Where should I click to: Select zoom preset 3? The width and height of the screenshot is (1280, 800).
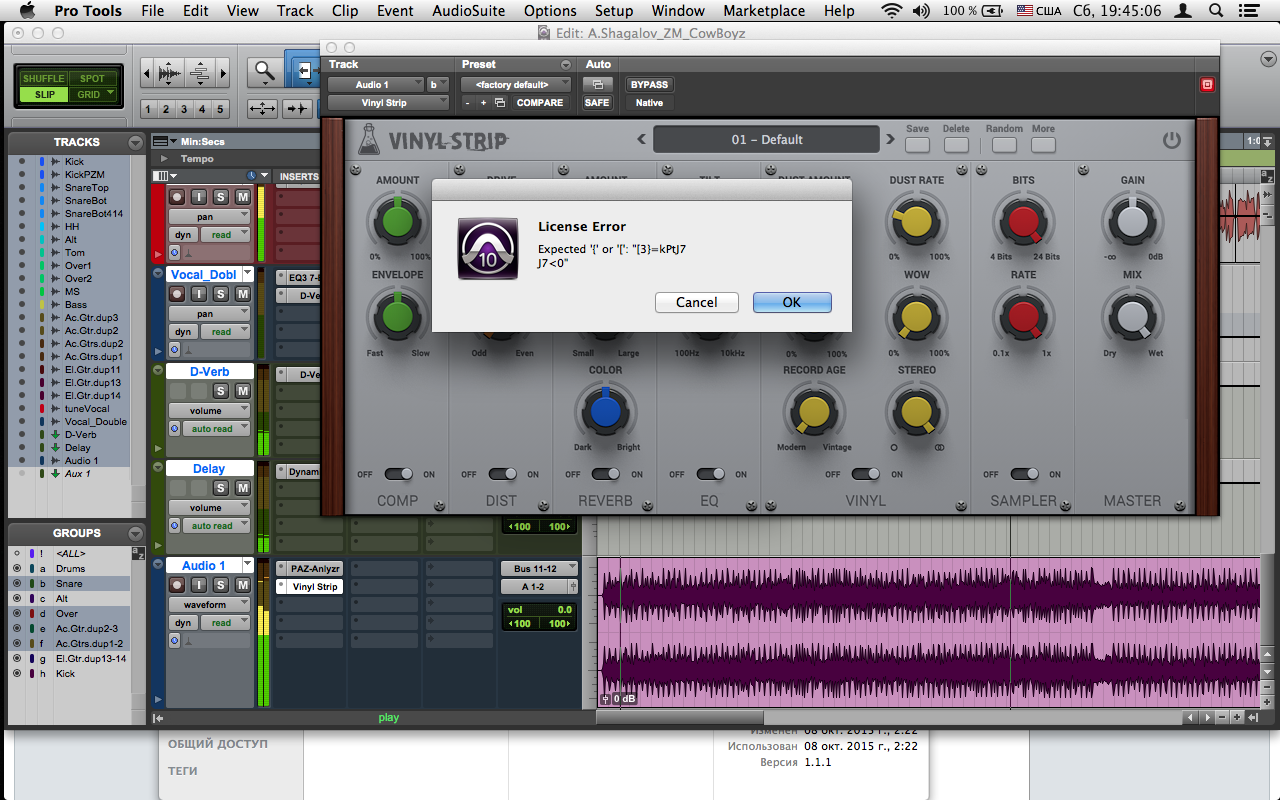click(x=184, y=109)
